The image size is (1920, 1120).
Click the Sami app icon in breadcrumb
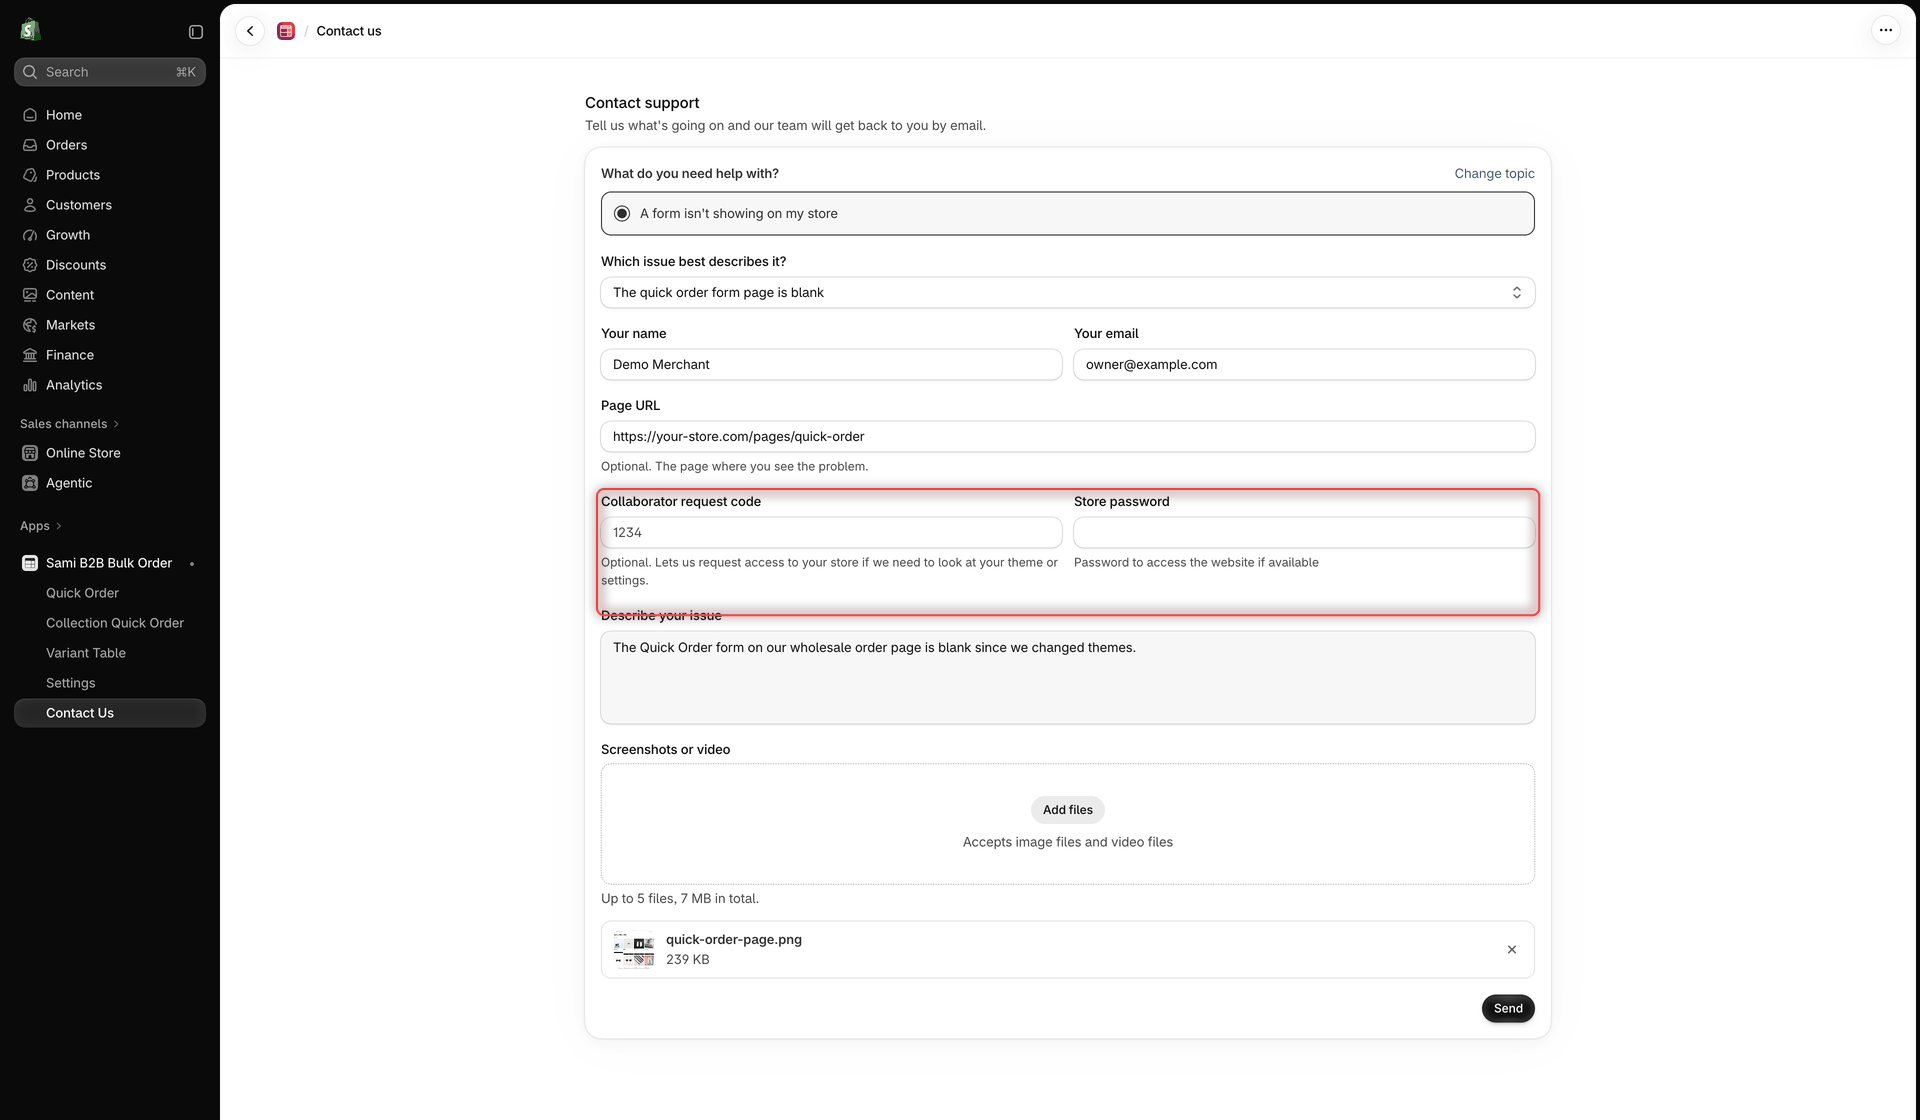click(x=286, y=31)
